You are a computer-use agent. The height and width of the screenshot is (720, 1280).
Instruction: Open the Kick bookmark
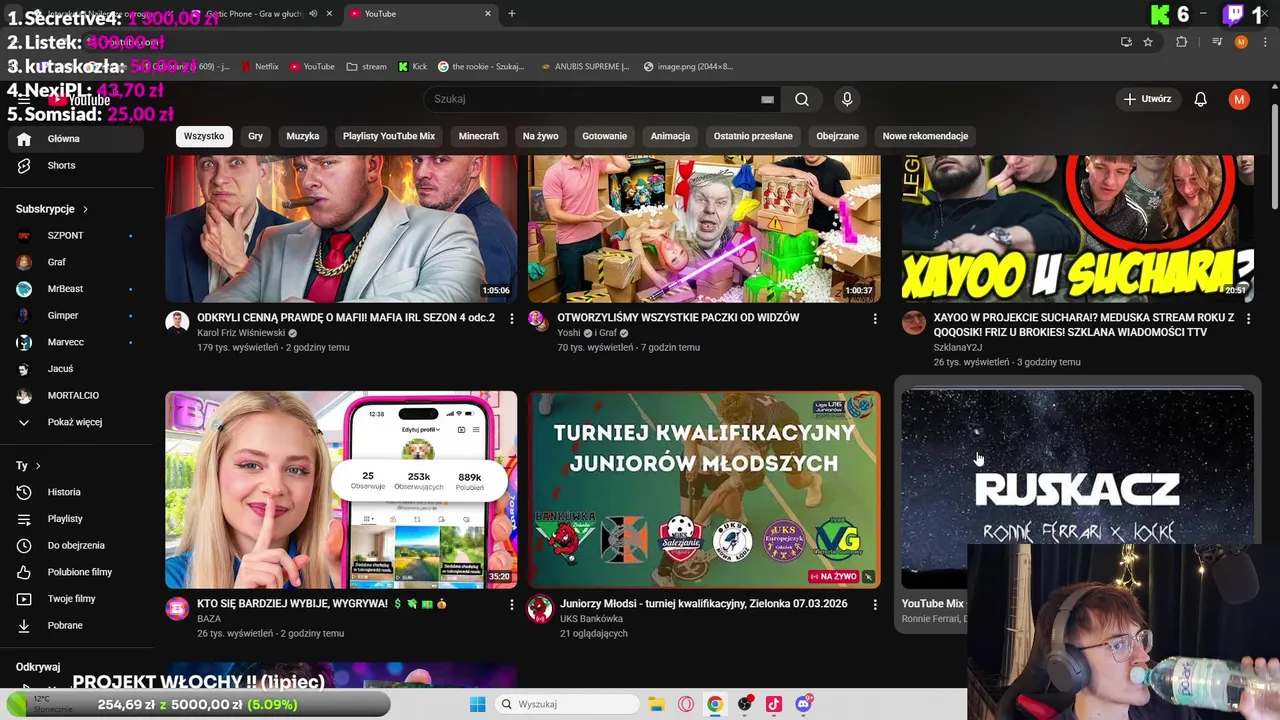click(x=413, y=67)
